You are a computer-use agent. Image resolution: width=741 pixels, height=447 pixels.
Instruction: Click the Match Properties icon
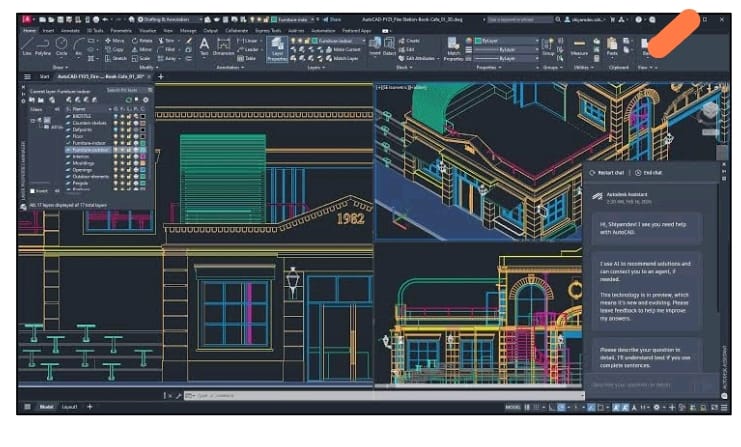454,47
